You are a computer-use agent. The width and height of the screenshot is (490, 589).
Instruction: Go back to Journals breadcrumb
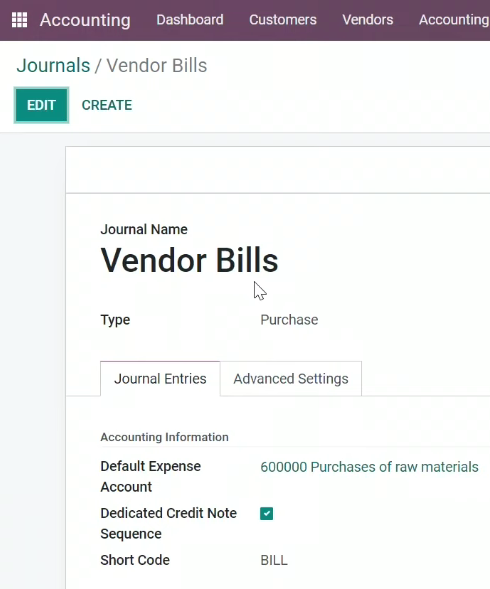[x=53, y=65]
